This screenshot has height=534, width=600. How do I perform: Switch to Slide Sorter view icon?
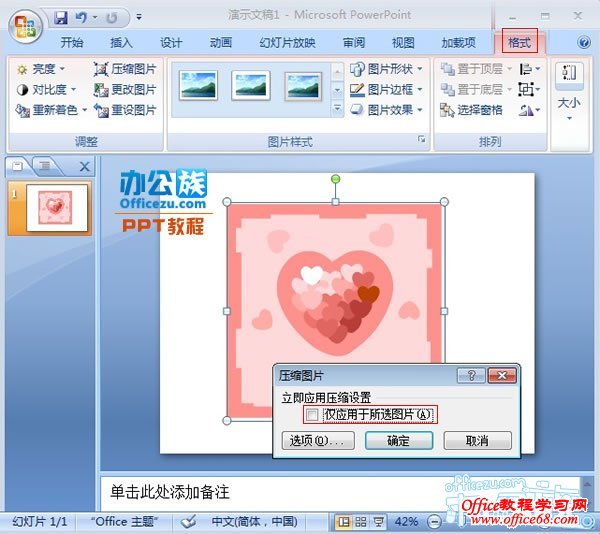pyautogui.click(x=360, y=522)
